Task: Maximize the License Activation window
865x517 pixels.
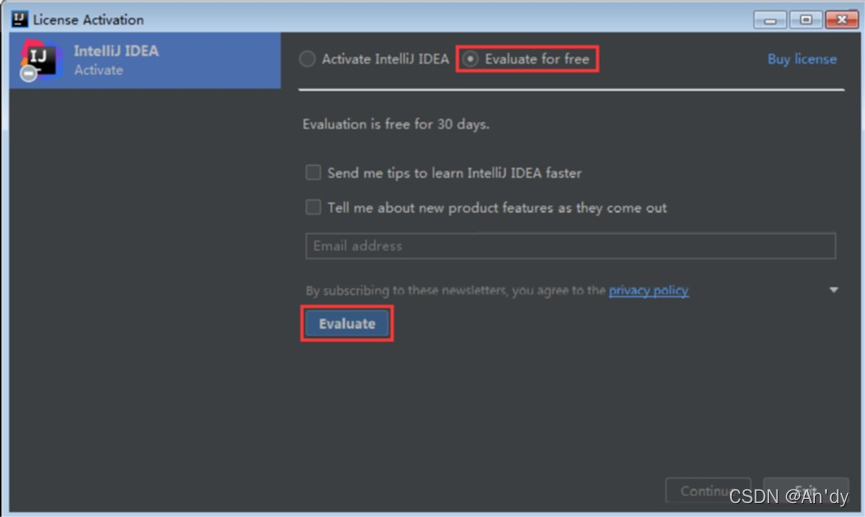Action: (805, 20)
